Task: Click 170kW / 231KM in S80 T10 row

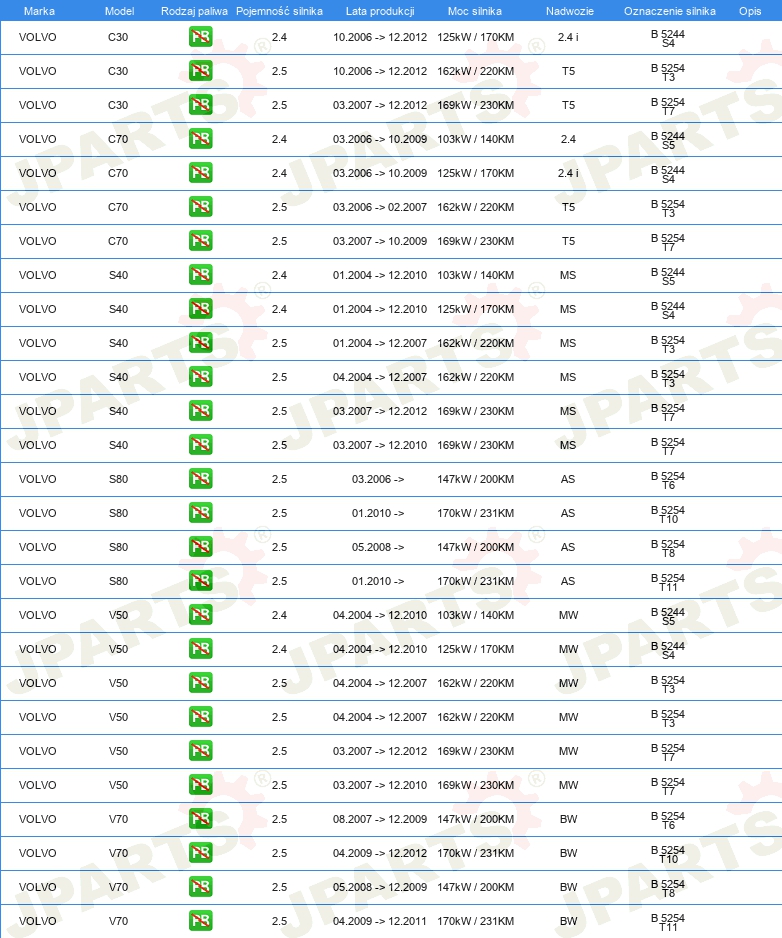Action: click(476, 513)
